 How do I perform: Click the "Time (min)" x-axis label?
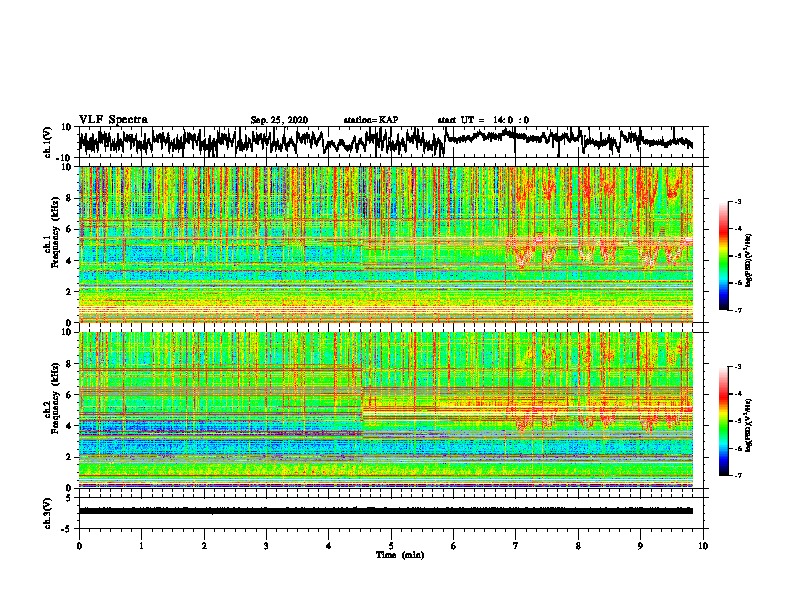tap(400, 555)
